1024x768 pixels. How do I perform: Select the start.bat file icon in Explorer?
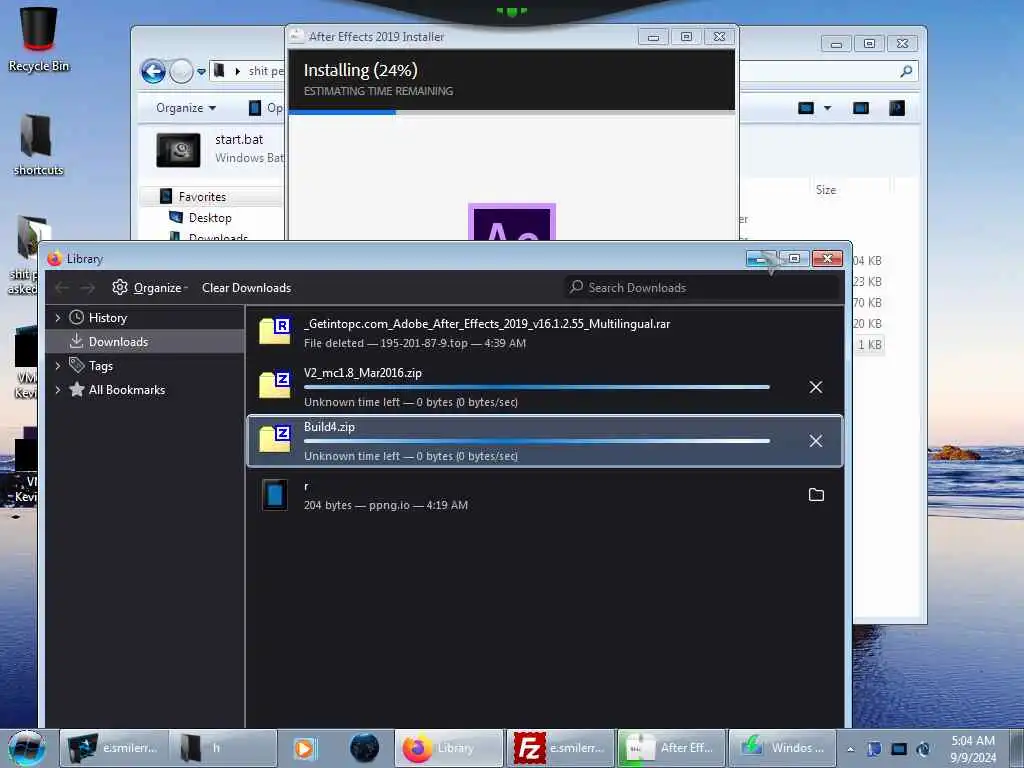178,150
